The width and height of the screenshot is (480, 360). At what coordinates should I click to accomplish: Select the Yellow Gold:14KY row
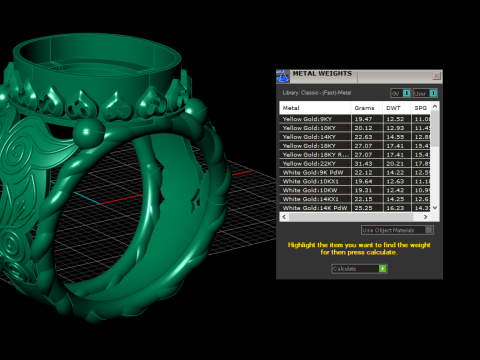click(x=355, y=137)
